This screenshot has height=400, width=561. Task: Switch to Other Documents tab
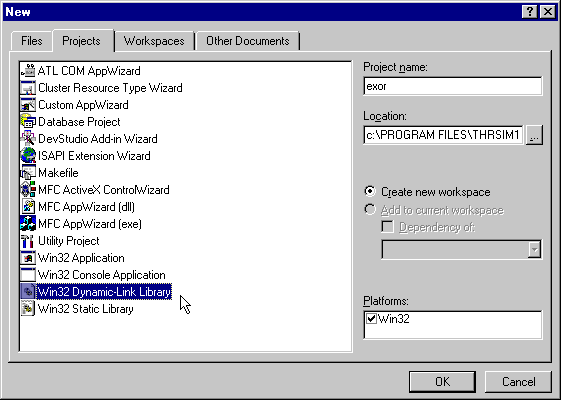248,41
